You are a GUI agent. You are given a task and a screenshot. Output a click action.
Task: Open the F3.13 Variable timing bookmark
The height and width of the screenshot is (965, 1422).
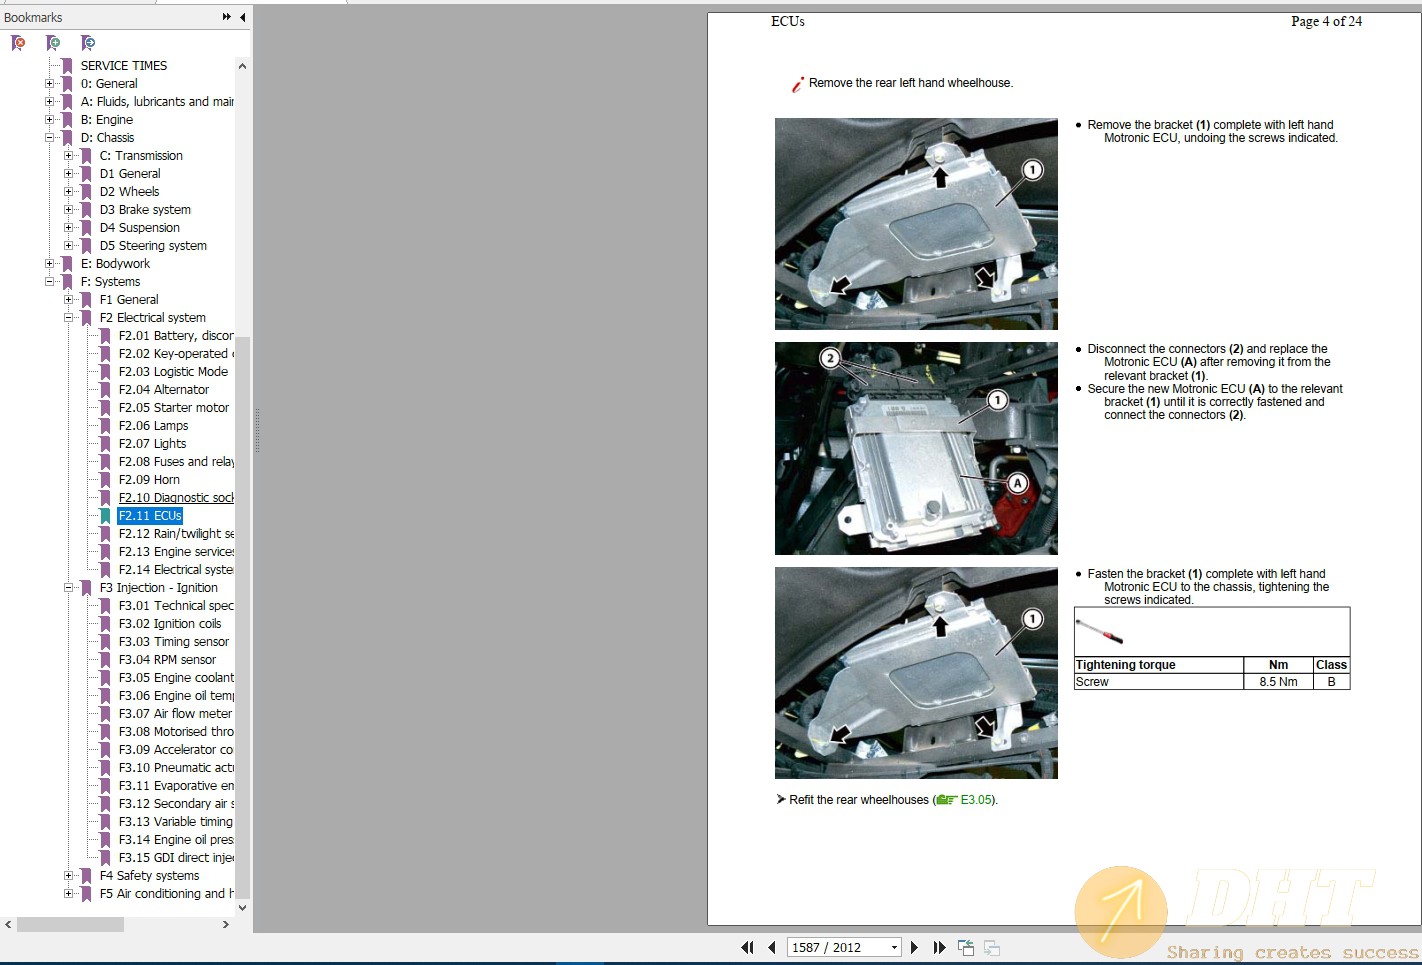click(175, 822)
